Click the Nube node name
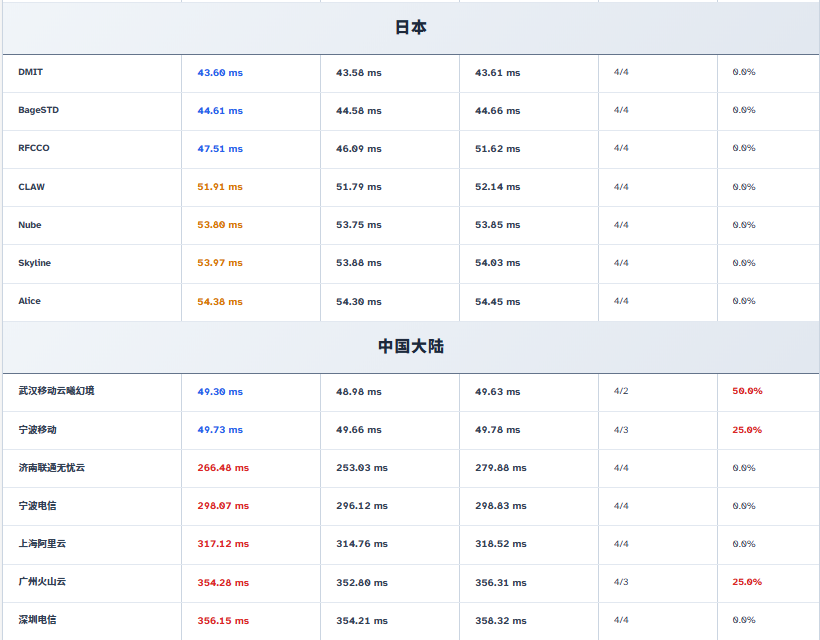 30,225
